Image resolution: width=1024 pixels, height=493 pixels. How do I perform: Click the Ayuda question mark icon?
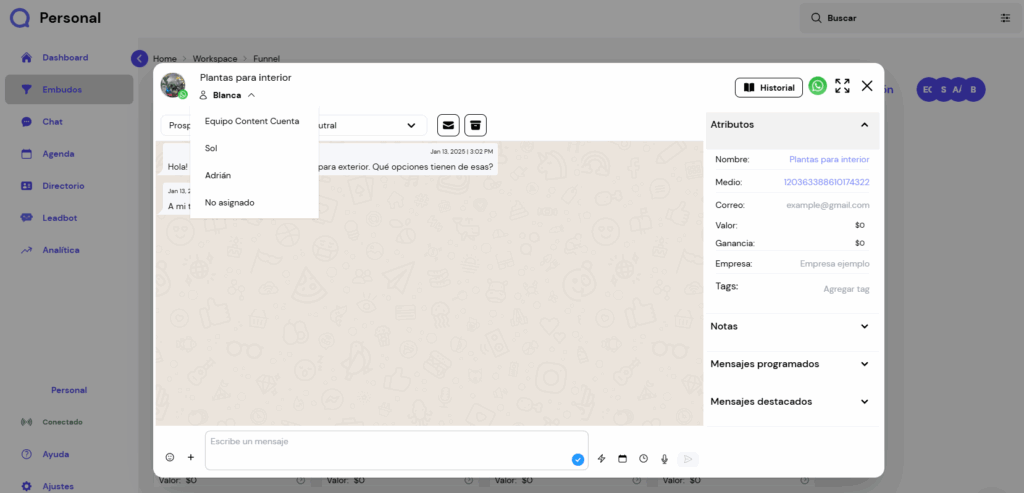[26, 454]
